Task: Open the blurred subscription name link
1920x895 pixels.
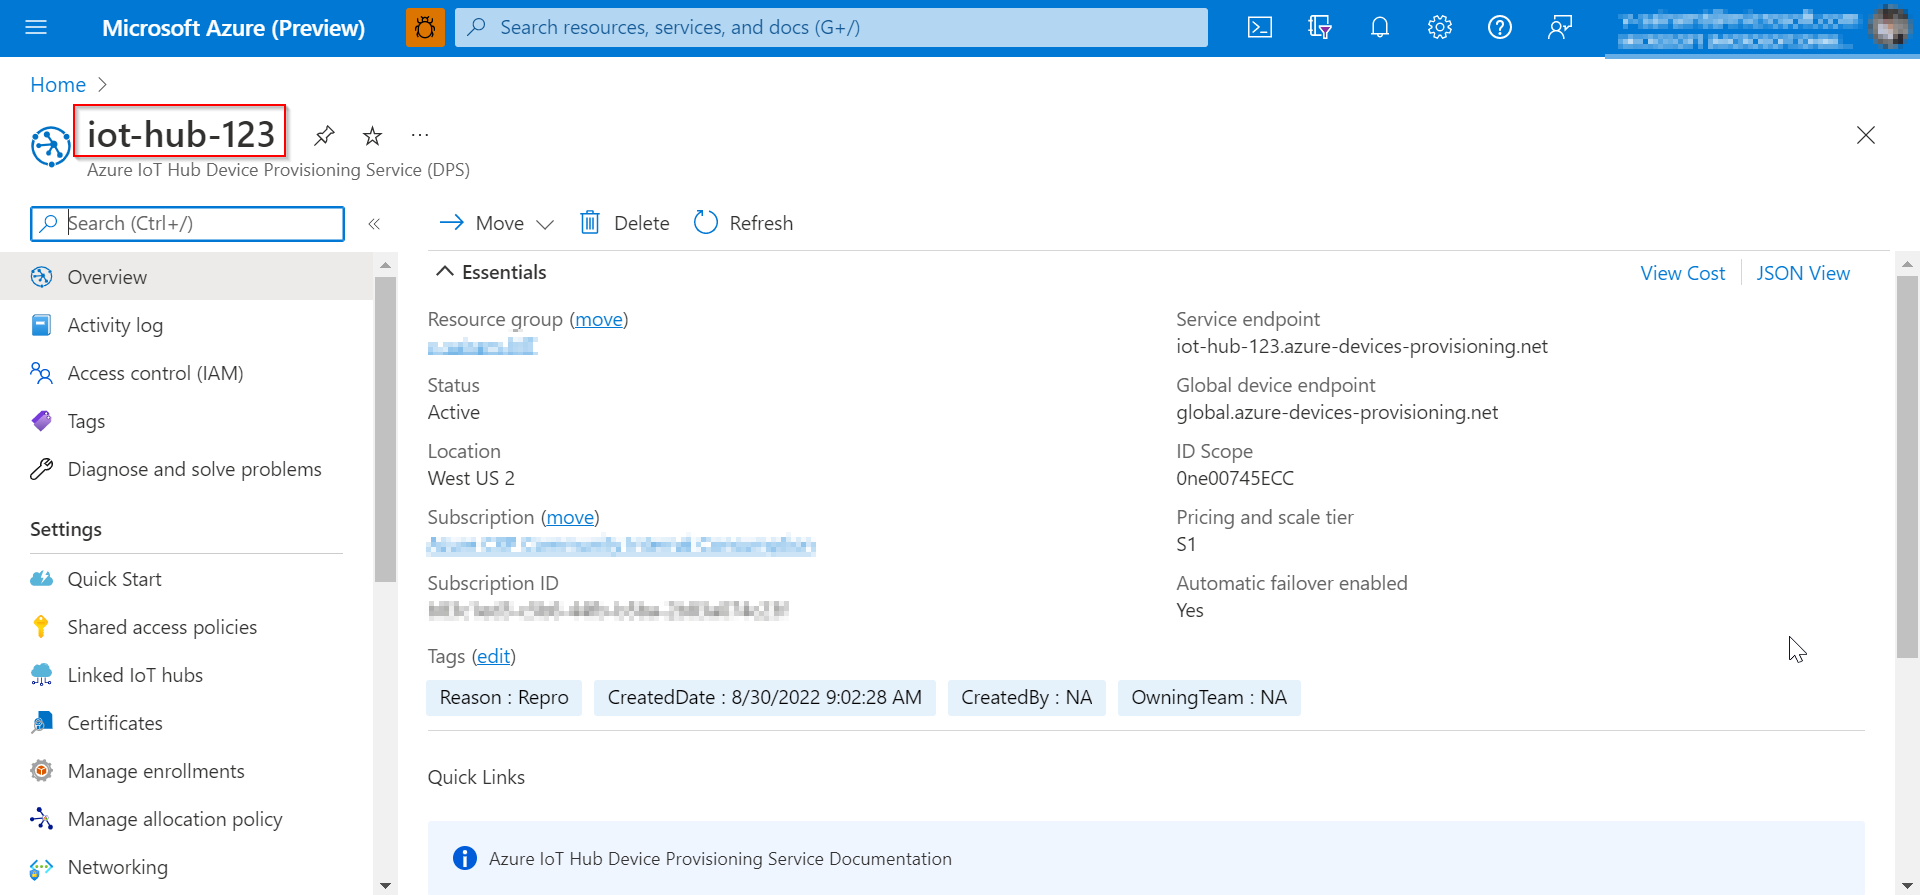Action: tap(621, 545)
